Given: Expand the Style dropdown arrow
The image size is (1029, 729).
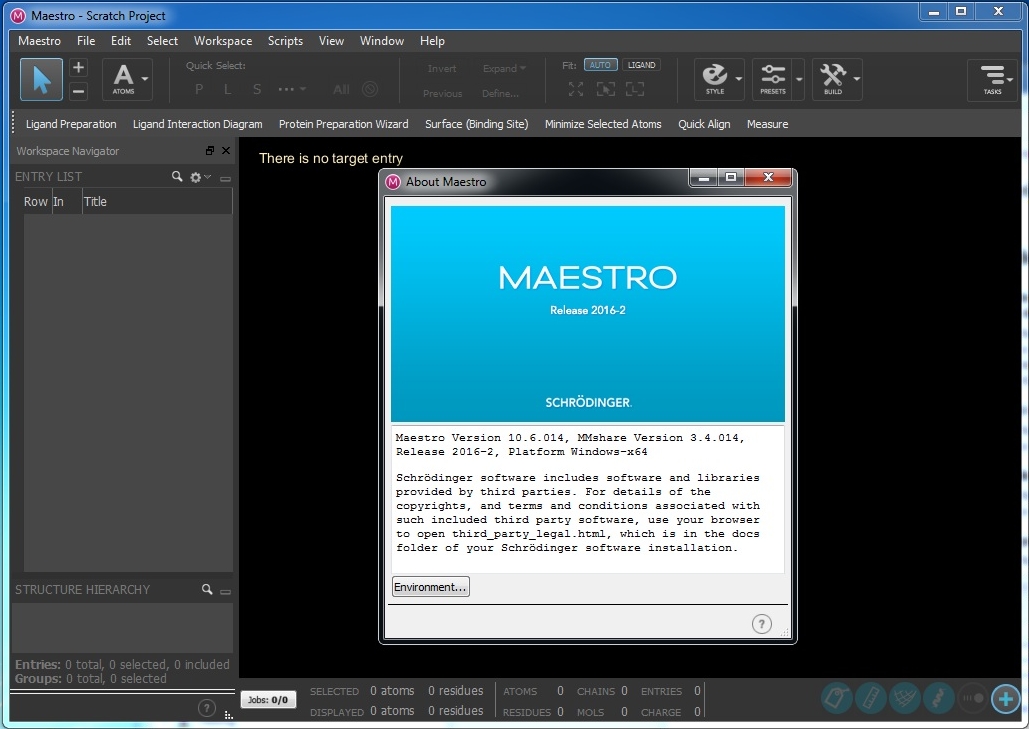Looking at the screenshot, I should click(739, 79).
